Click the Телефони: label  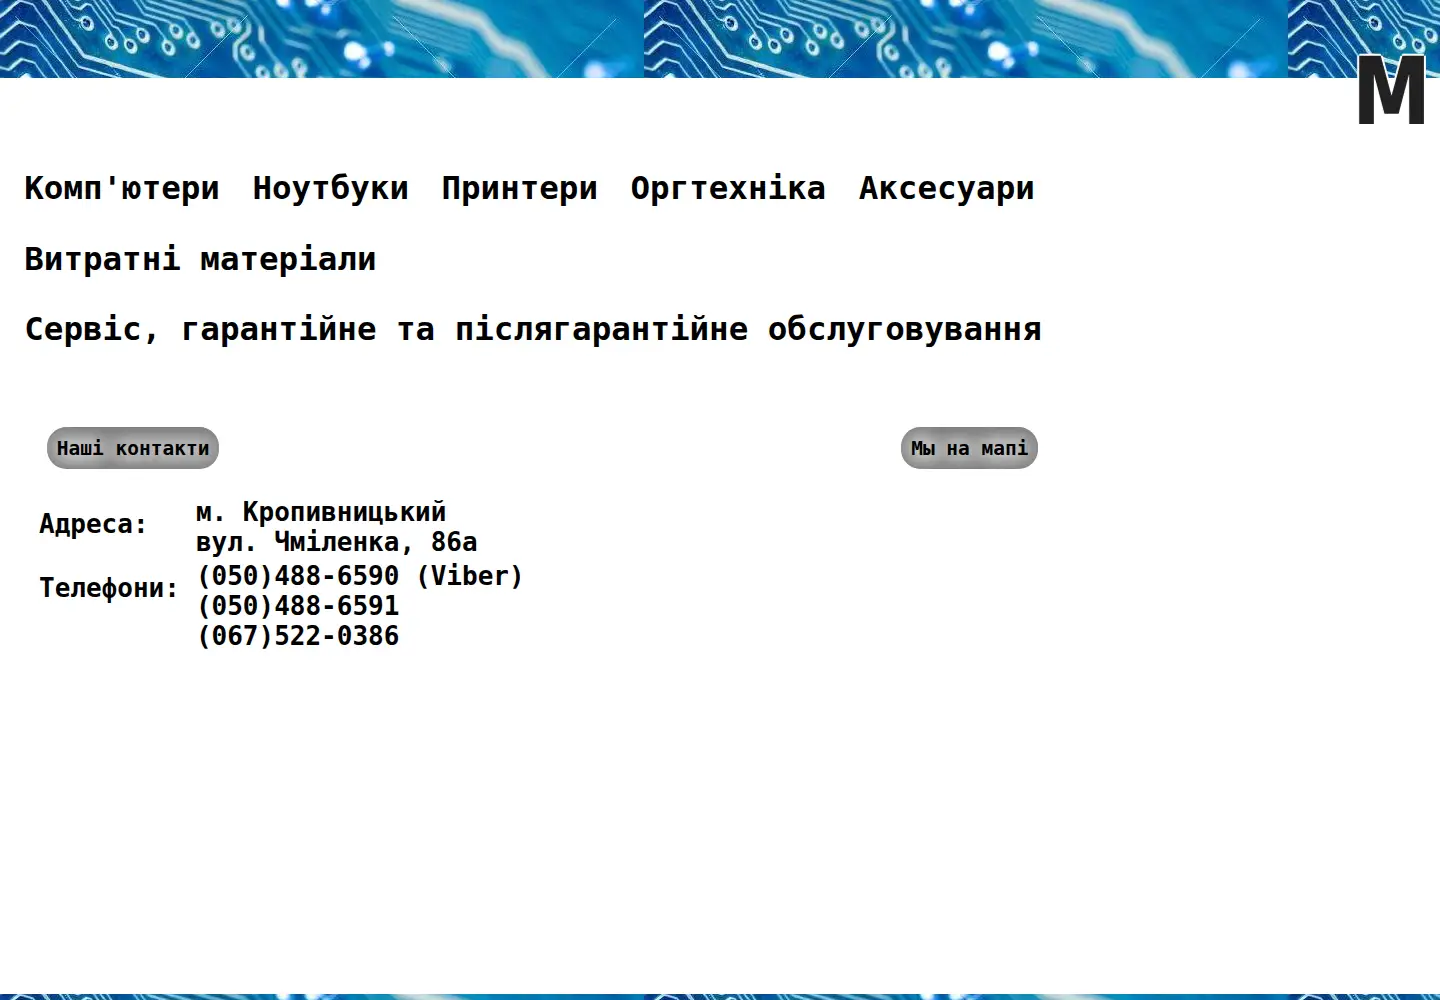coord(109,588)
